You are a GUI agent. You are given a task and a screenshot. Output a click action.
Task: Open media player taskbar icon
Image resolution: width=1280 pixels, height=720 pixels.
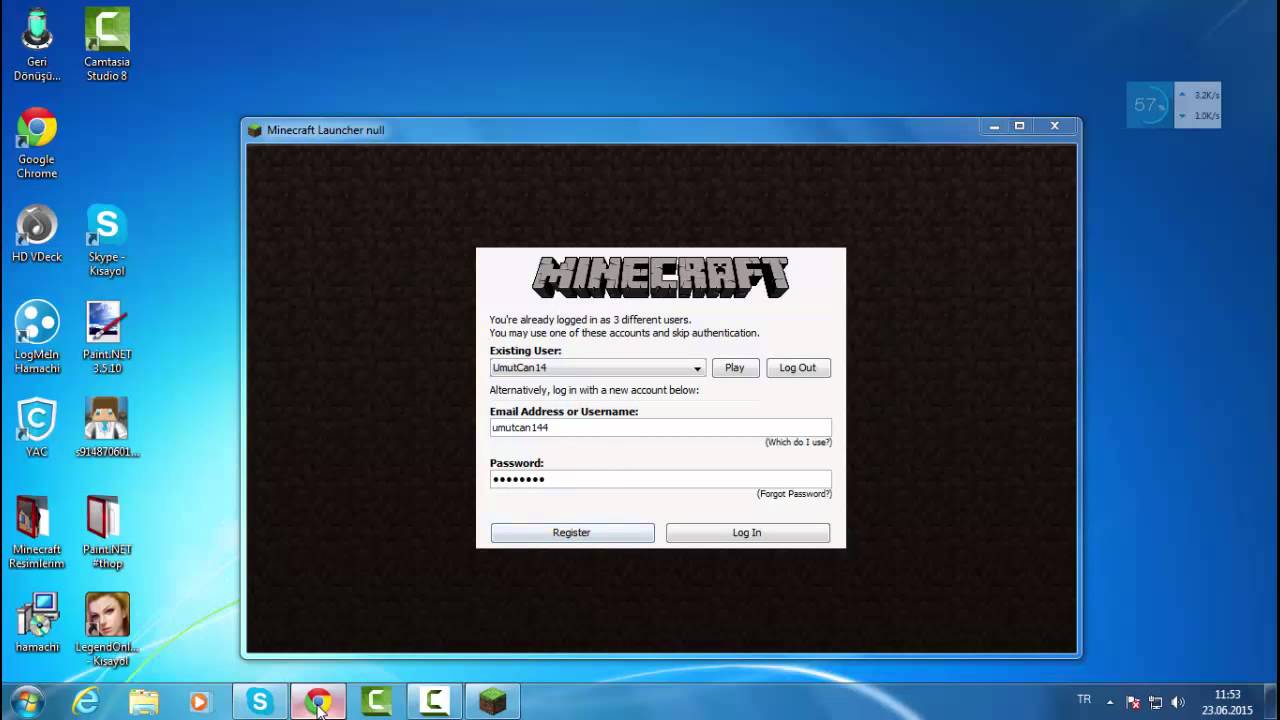pyautogui.click(x=199, y=701)
